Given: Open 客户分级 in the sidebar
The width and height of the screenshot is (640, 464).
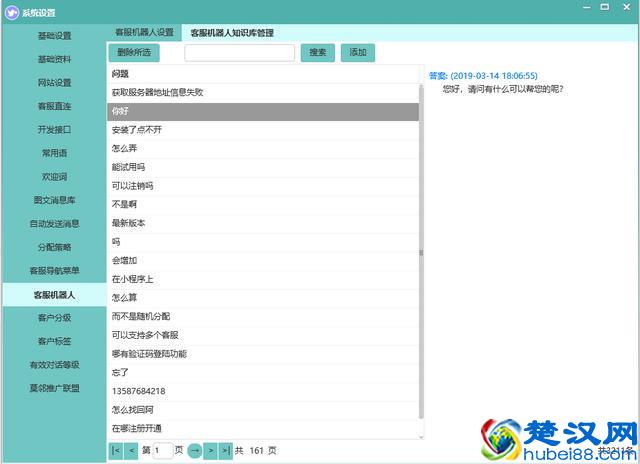Looking at the screenshot, I should pyautogui.click(x=54, y=318).
